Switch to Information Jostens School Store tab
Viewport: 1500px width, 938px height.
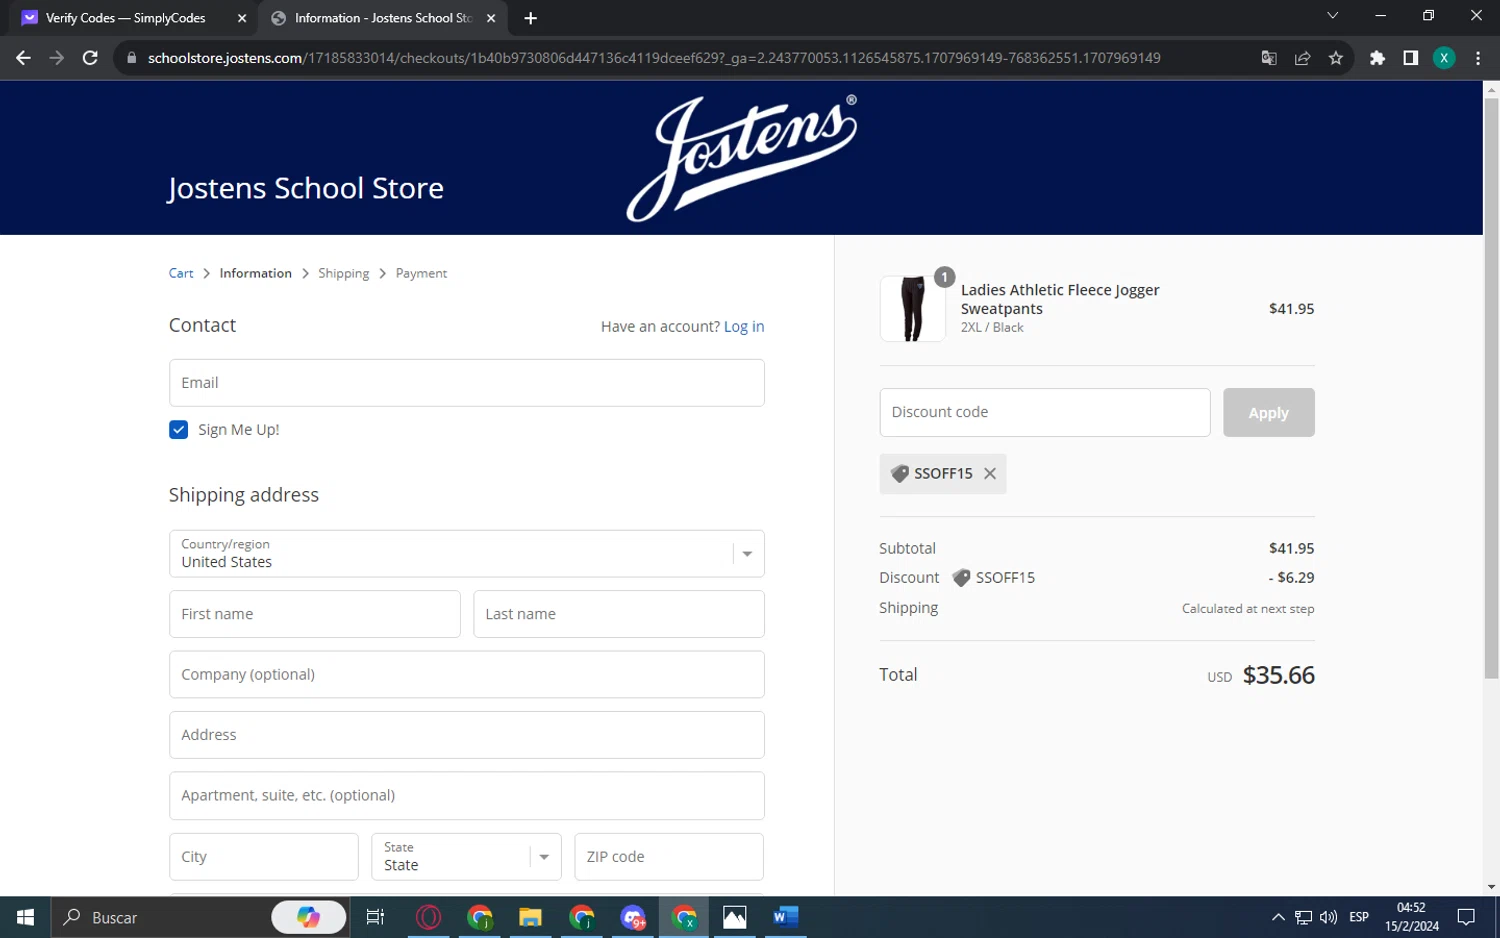[383, 18]
